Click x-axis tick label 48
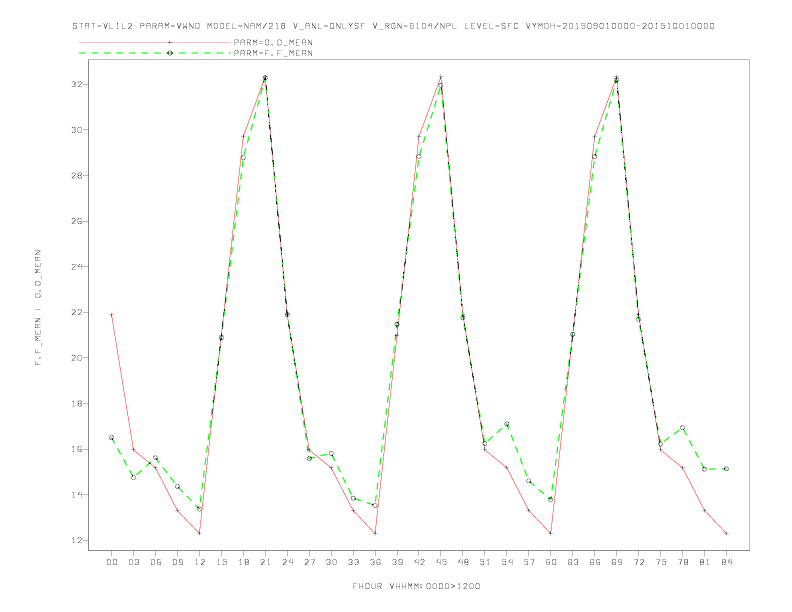 click(463, 562)
